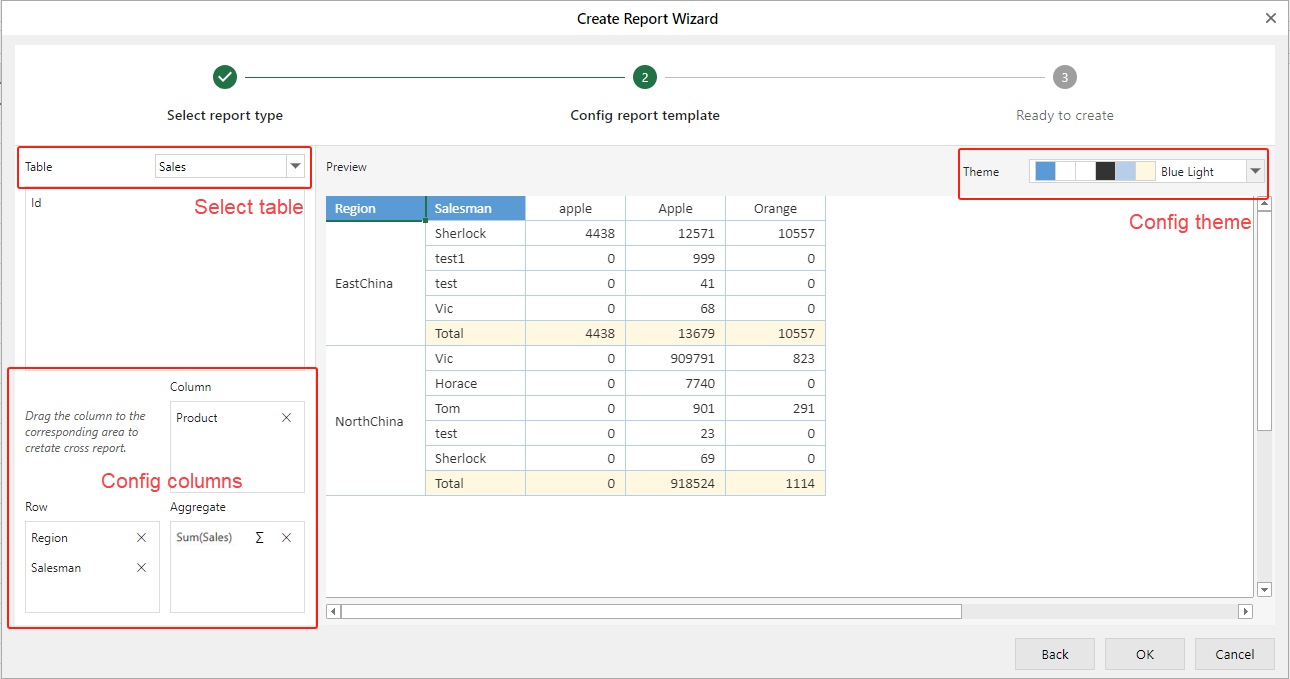Click the Region header in preview

pyautogui.click(x=376, y=208)
